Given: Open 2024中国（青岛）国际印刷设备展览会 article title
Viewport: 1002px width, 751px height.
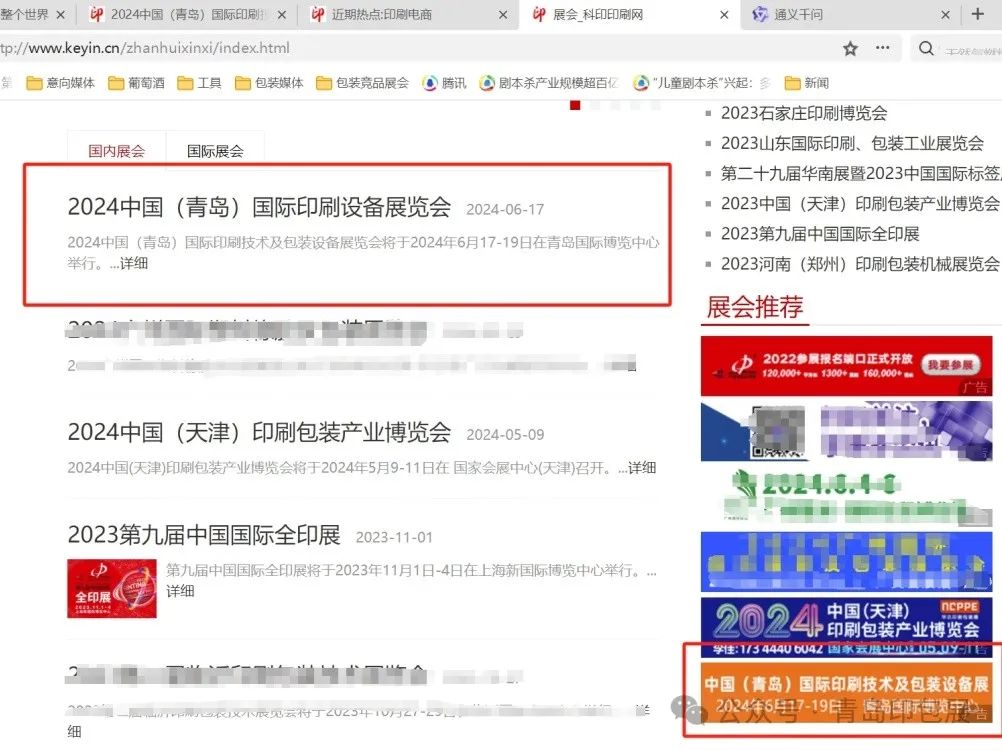Looking at the screenshot, I should (x=259, y=207).
